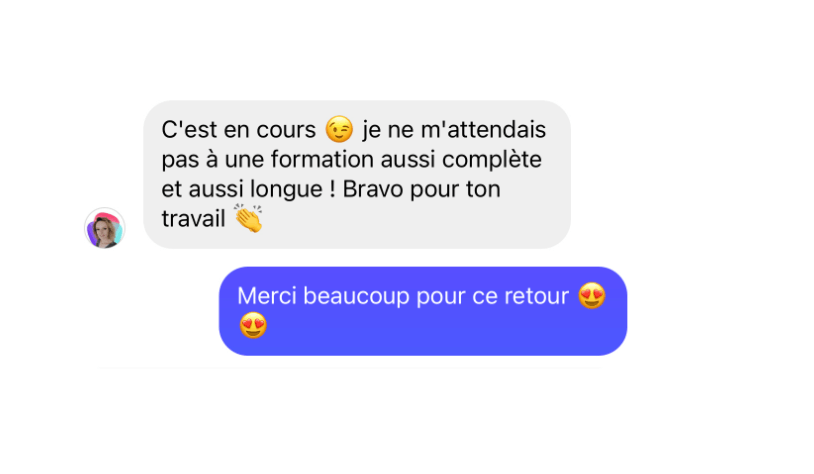This screenshot has width=814, height=474.
Task: Click the clapping hands emoji
Action: point(249,218)
